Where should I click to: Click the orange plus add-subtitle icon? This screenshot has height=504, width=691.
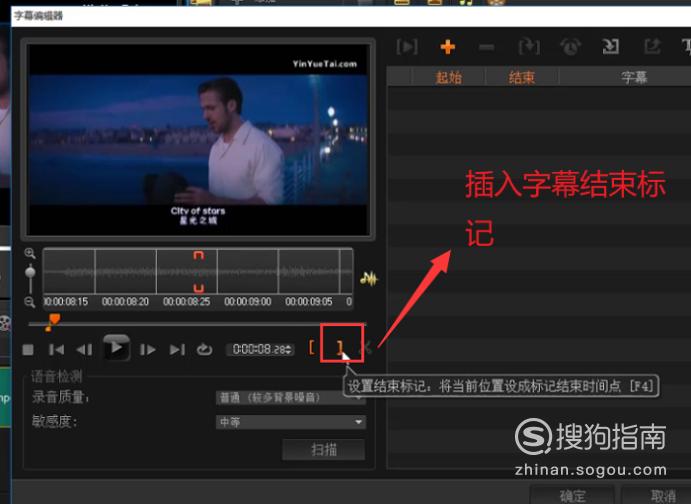(x=447, y=47)
